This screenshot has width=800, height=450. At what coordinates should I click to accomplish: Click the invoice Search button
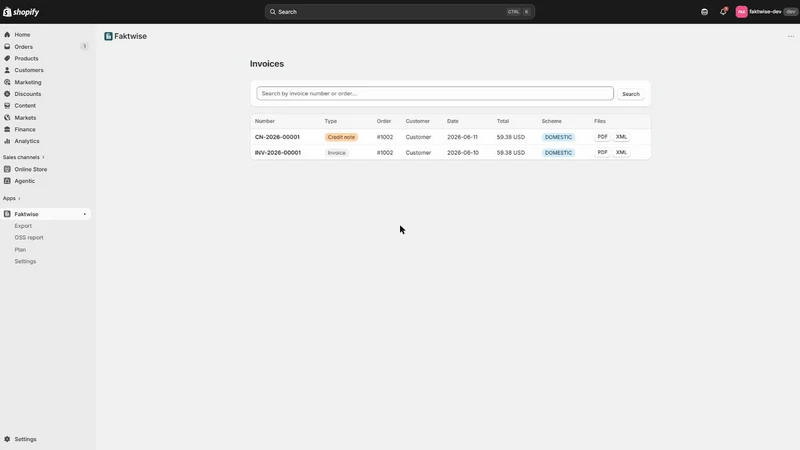631,94
